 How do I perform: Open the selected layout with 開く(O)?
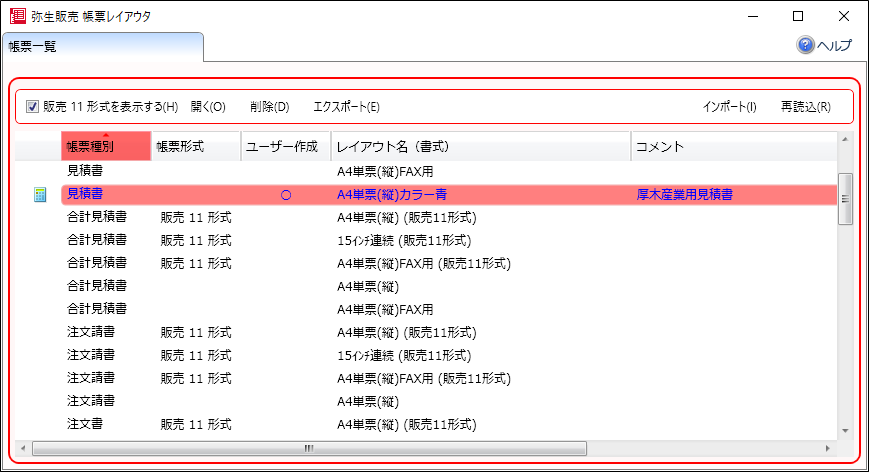(208, 106)
